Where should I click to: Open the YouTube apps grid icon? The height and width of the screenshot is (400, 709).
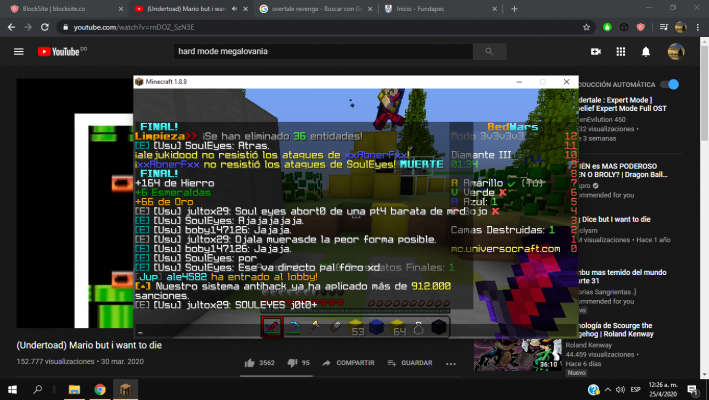[621, 52]
